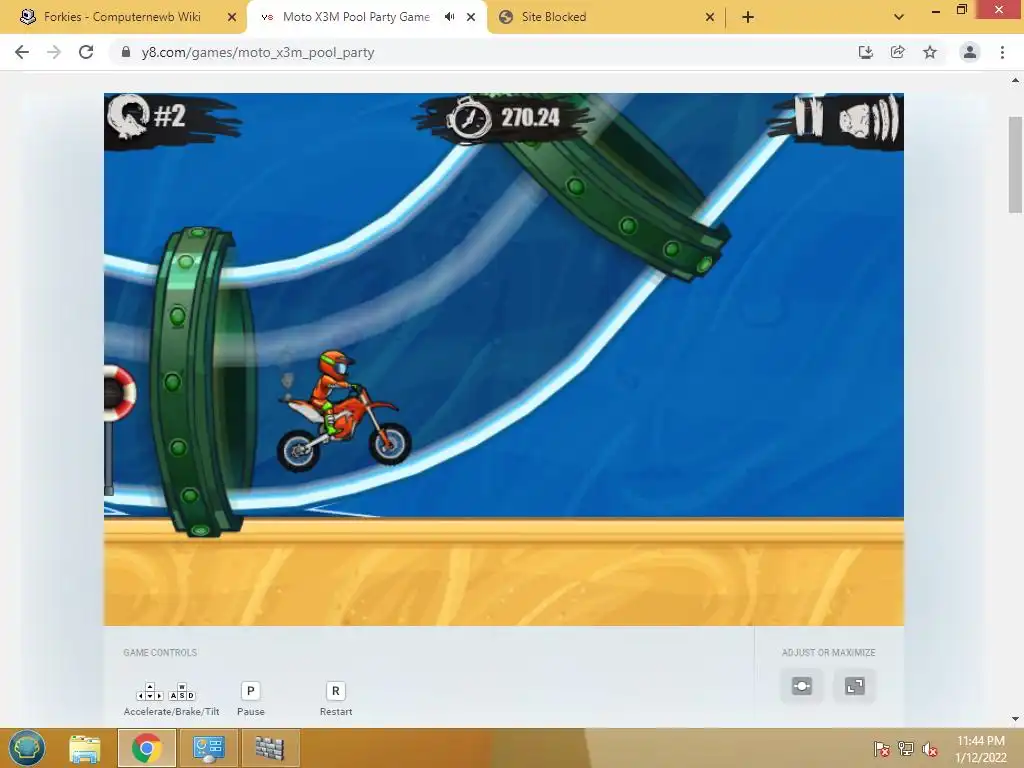Open the brick wall firewall taskbar icon
Image resolution: width=1024 pixels, height=768 pixels.
coord(270,748)
